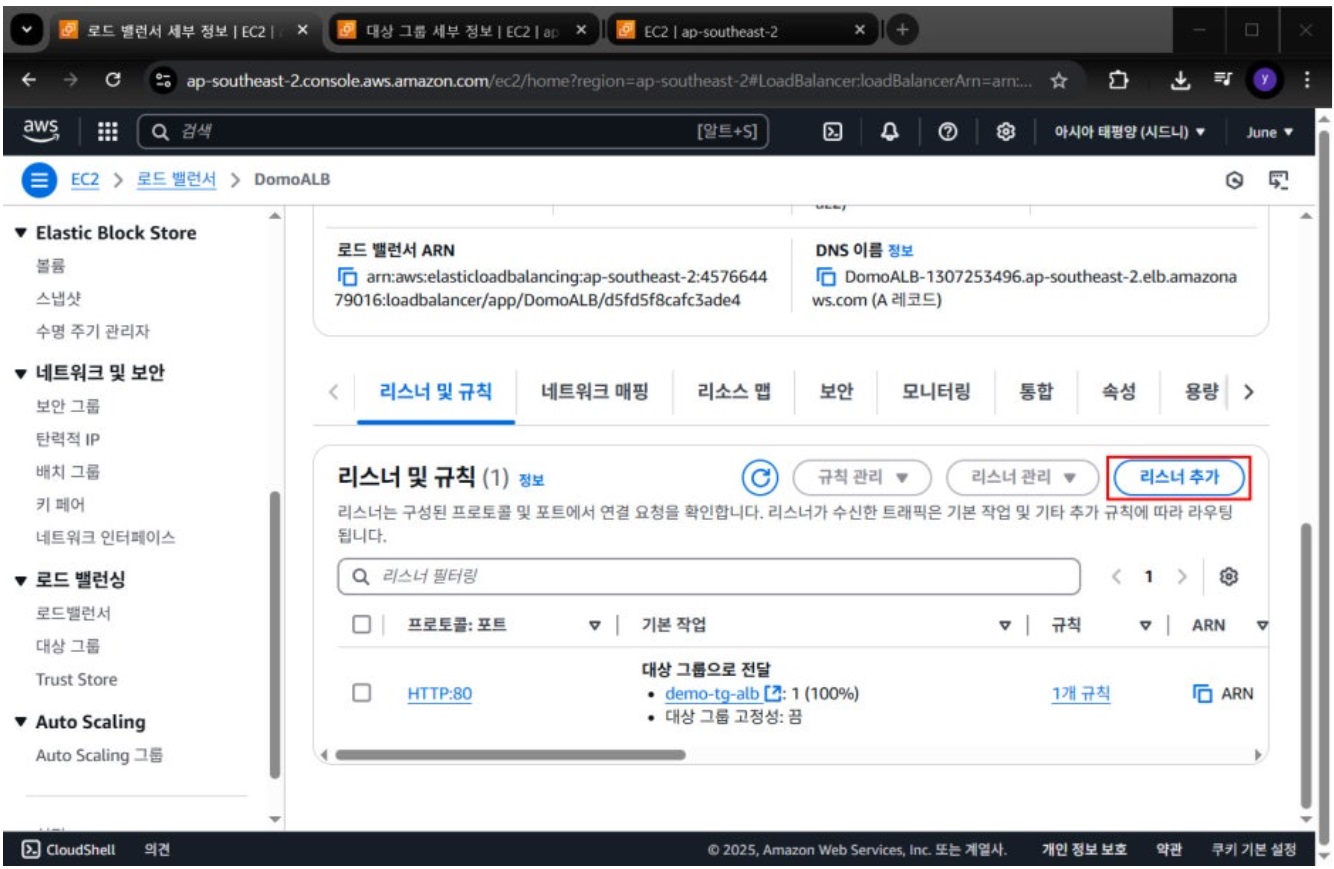Switch to the 모니터링 tab
This screenshot has width=1334, height=869.
pyautogui.click(x=936, y=392)
